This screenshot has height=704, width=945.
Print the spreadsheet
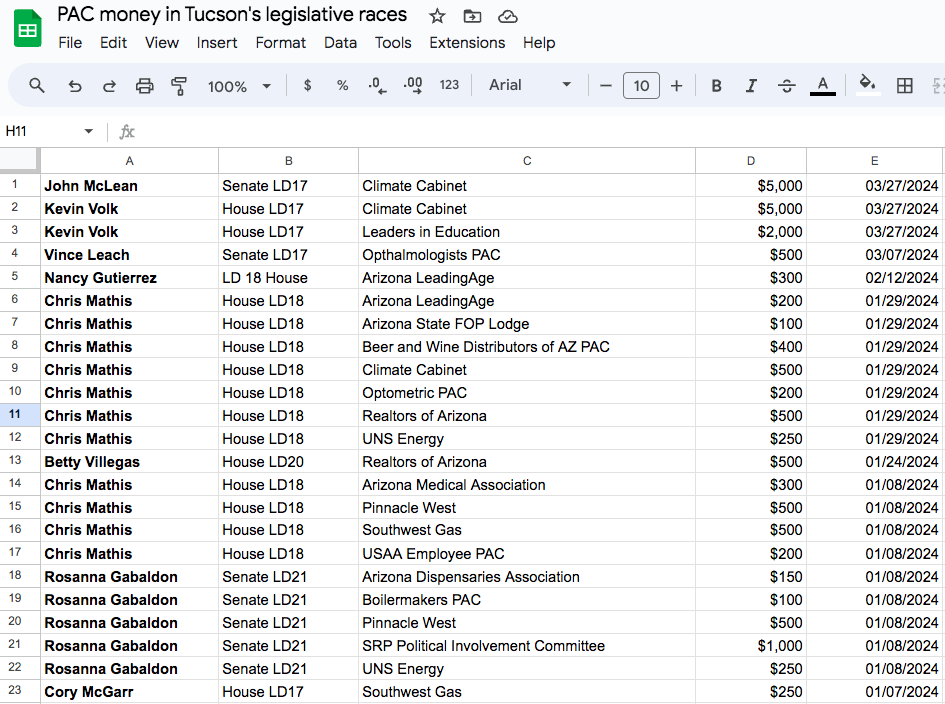(144, 86)
